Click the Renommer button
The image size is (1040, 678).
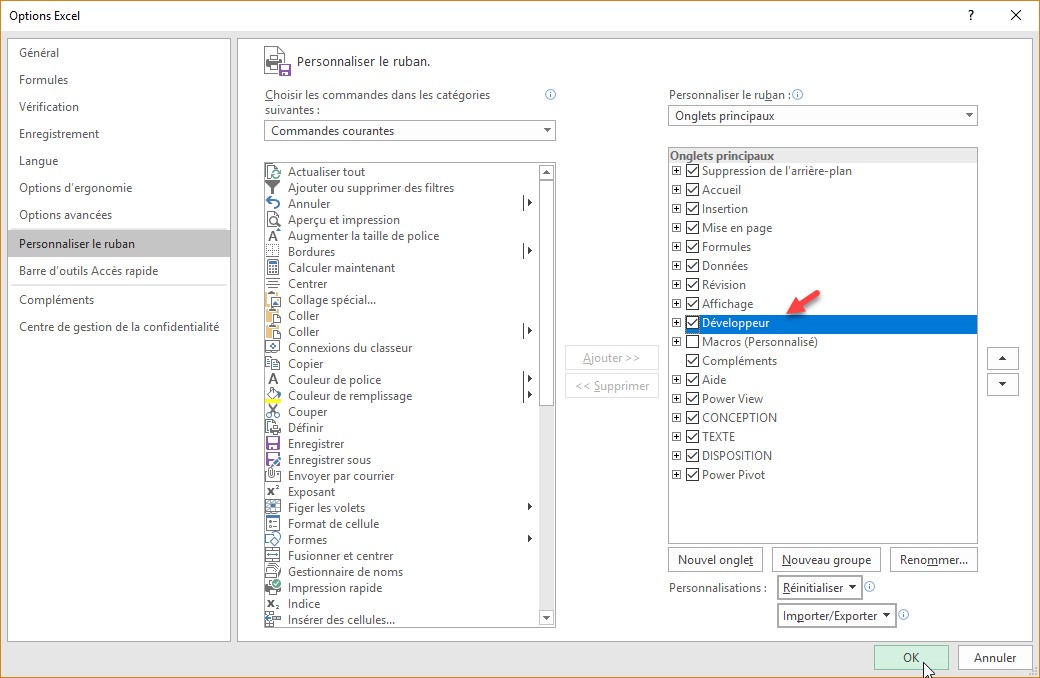tap(933, 559)
